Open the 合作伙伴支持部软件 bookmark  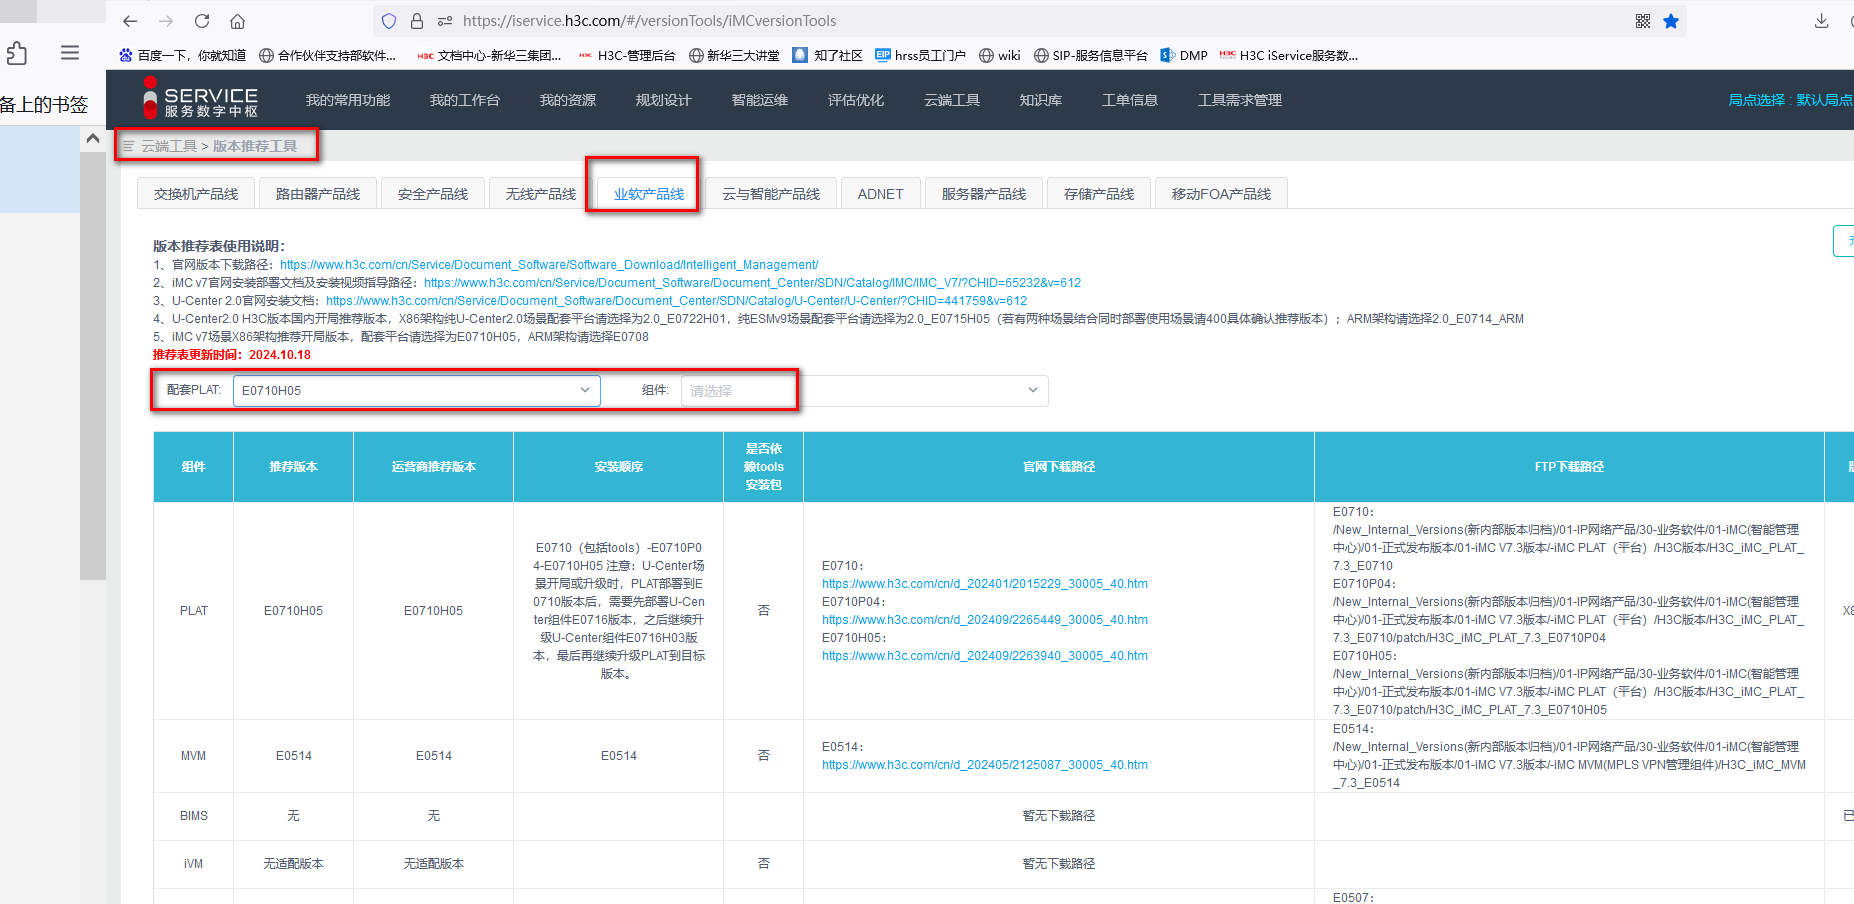327,55
